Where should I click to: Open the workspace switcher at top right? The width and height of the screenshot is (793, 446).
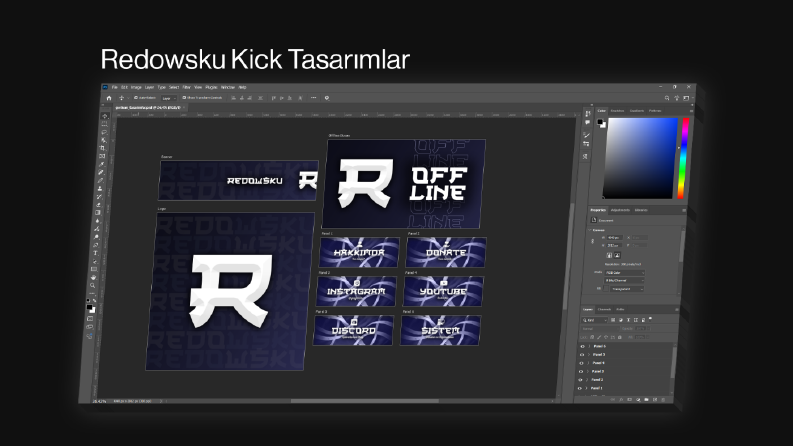click(686, 98)
